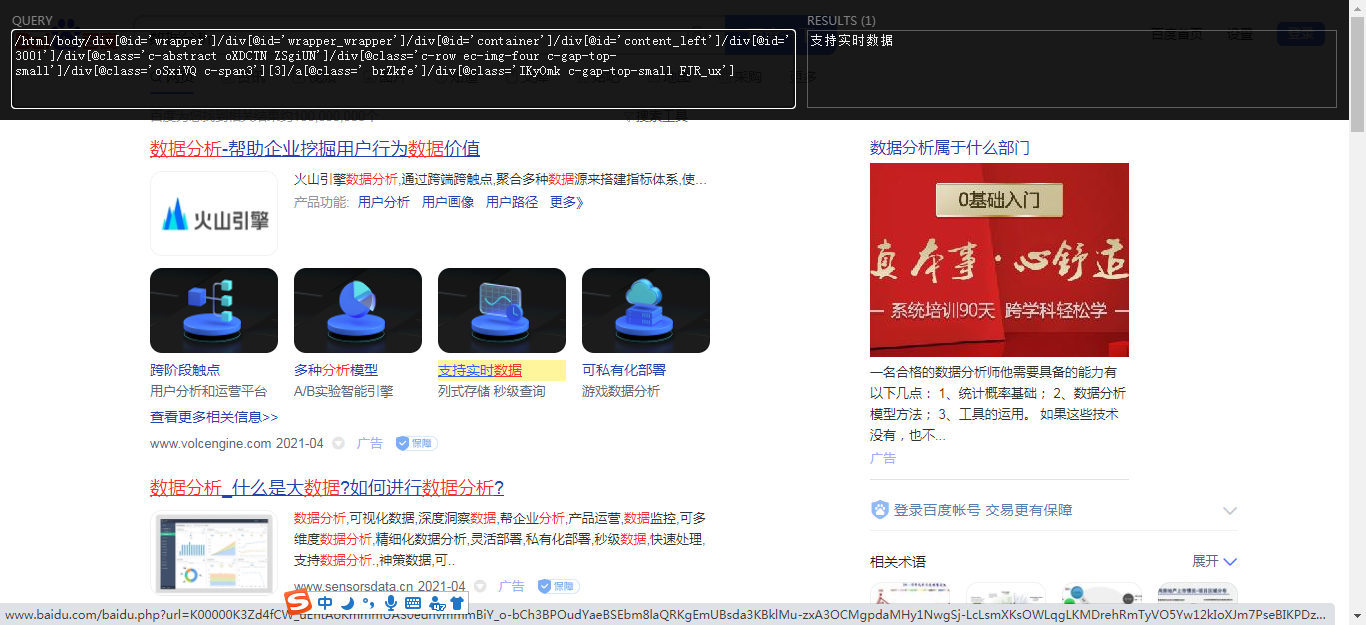Open Sogou skin settings via the shirt icon
Viewport: 1366px width, 625px height.
click(x=457, y=604)
